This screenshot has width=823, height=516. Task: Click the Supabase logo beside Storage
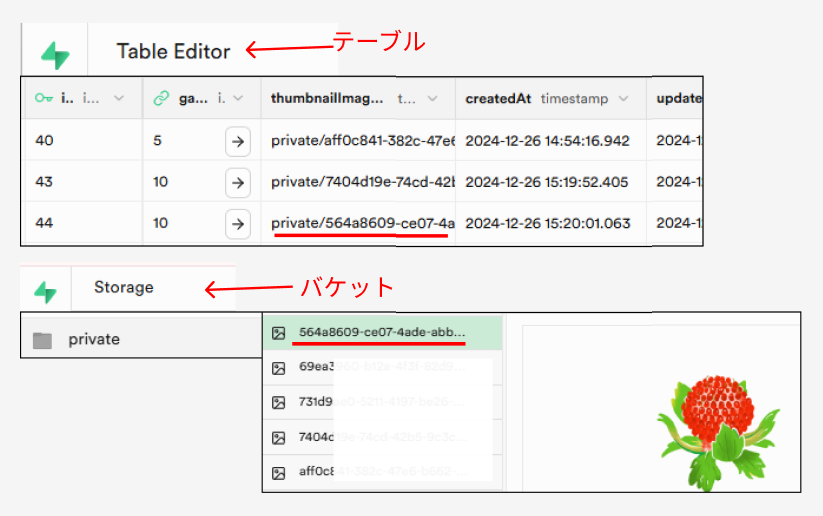[46, 291]
